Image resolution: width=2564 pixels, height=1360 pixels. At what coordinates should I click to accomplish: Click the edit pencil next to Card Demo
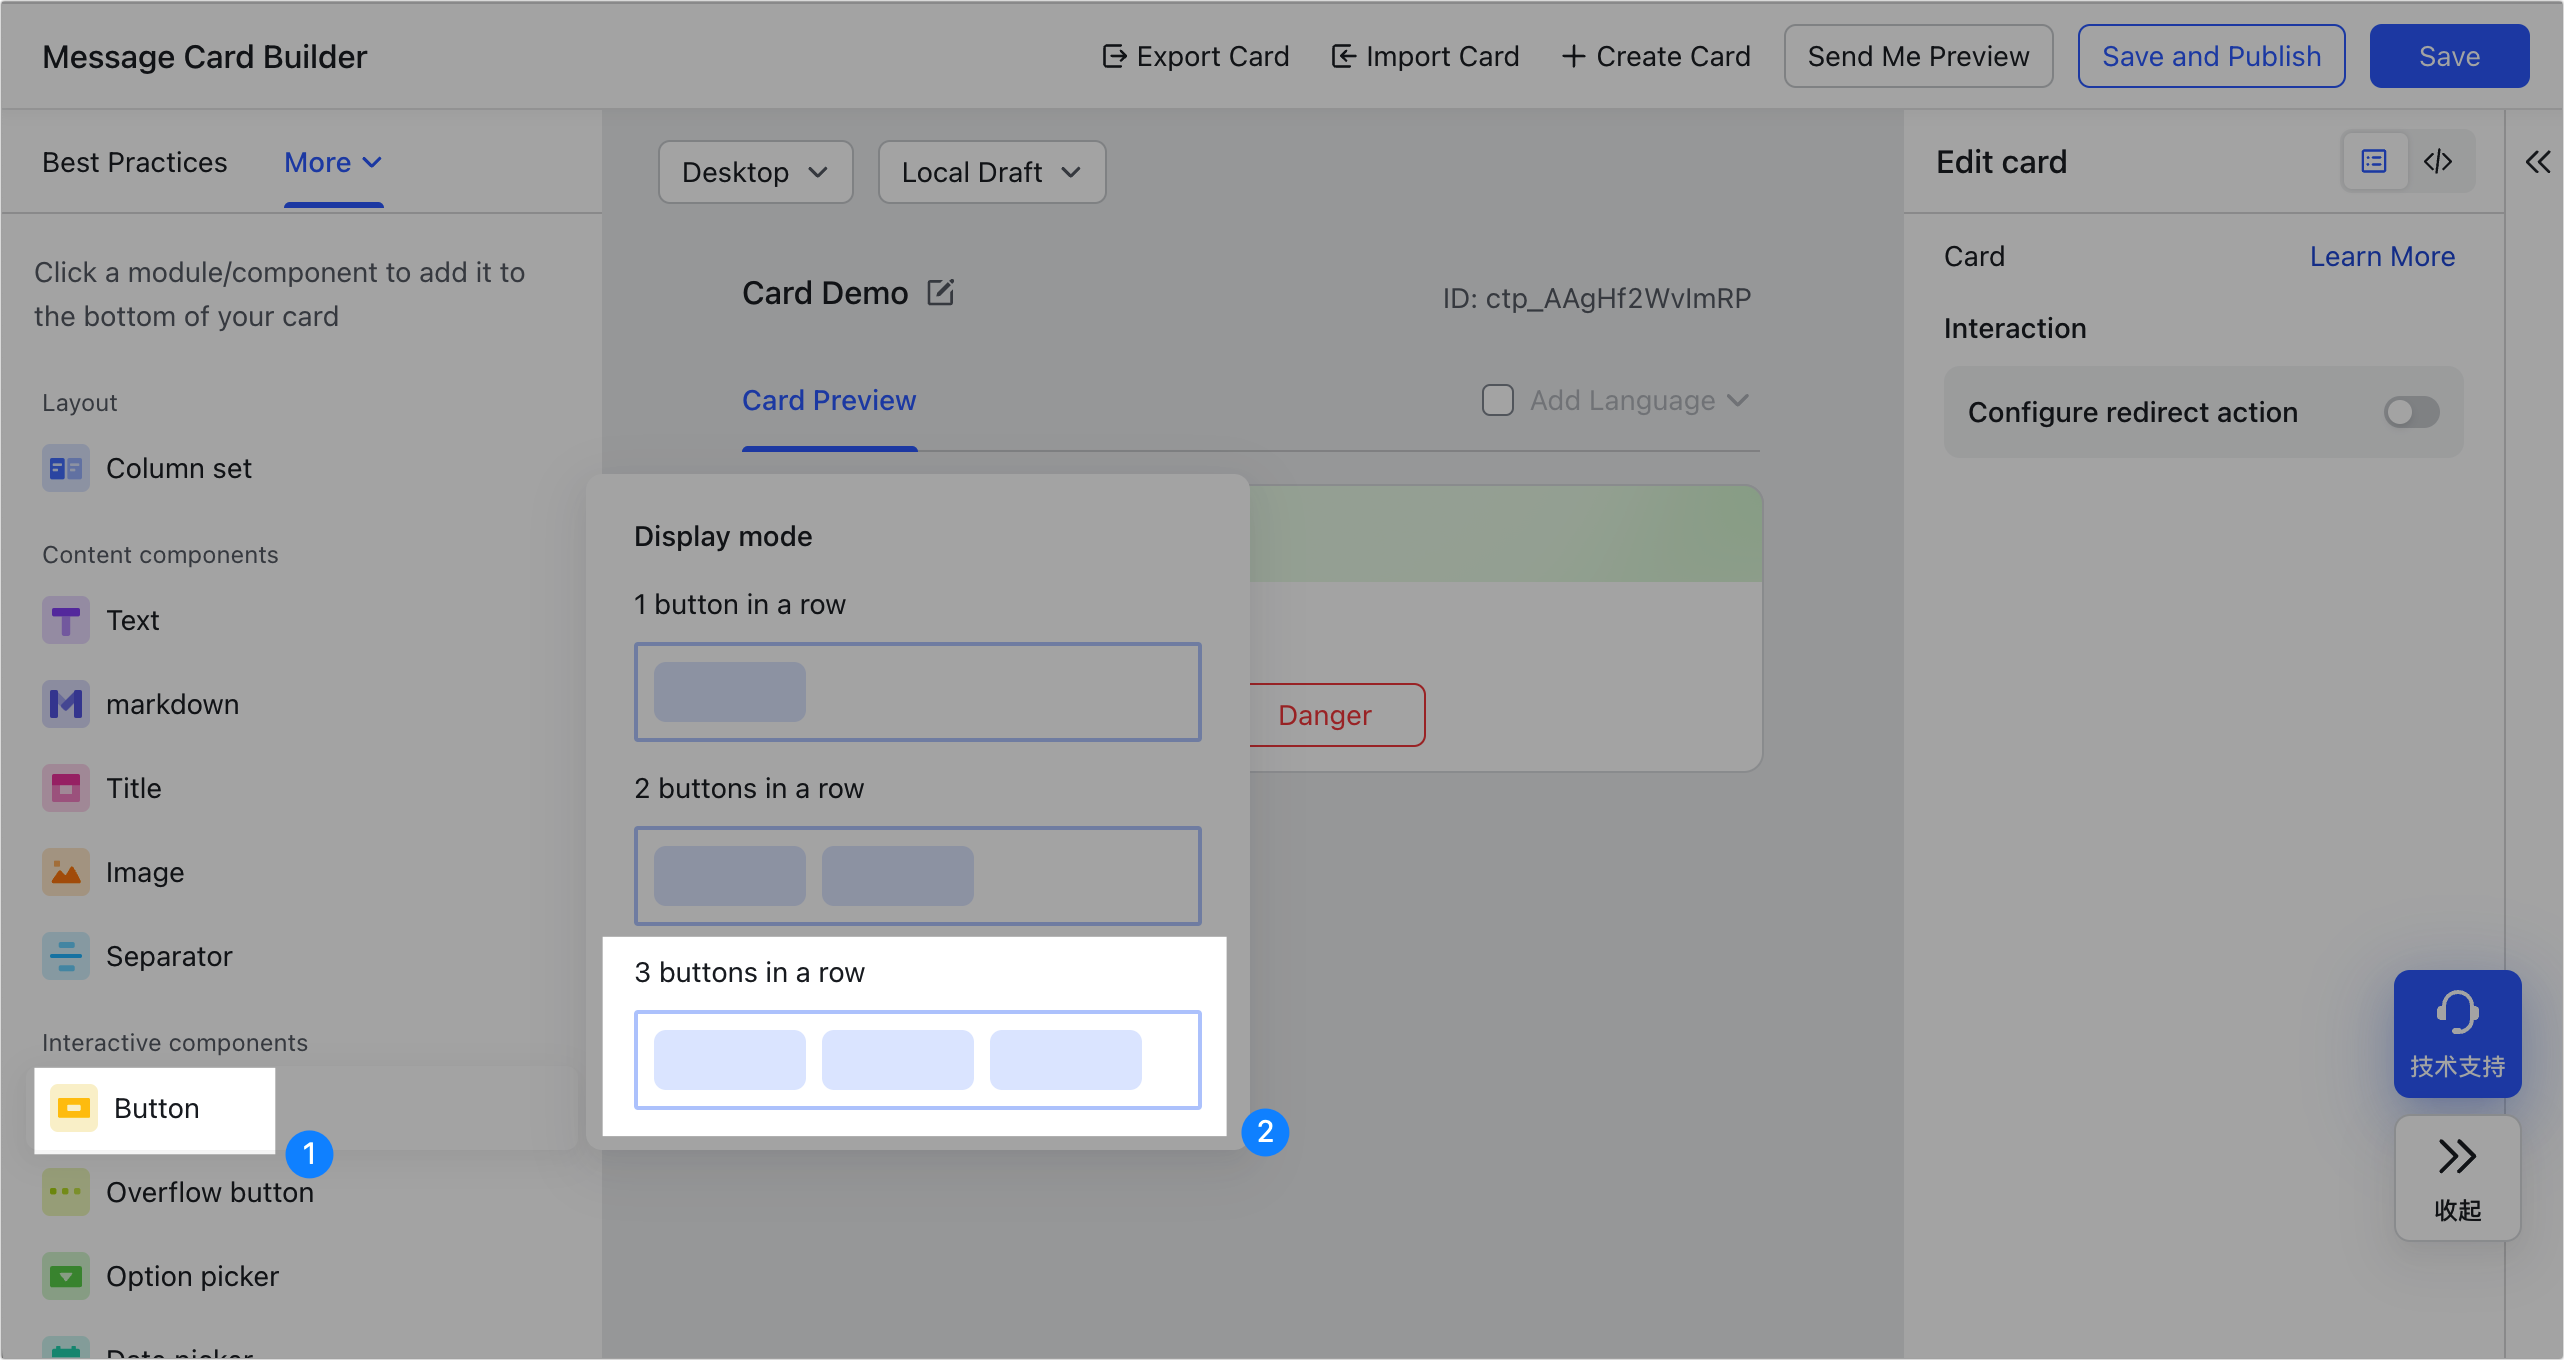(940, 293)
